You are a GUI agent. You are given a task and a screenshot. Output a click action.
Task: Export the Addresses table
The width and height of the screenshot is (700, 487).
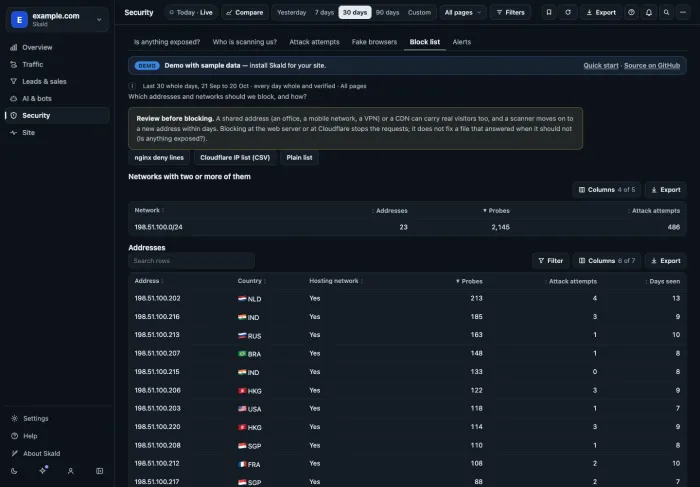tap(666, 261)
